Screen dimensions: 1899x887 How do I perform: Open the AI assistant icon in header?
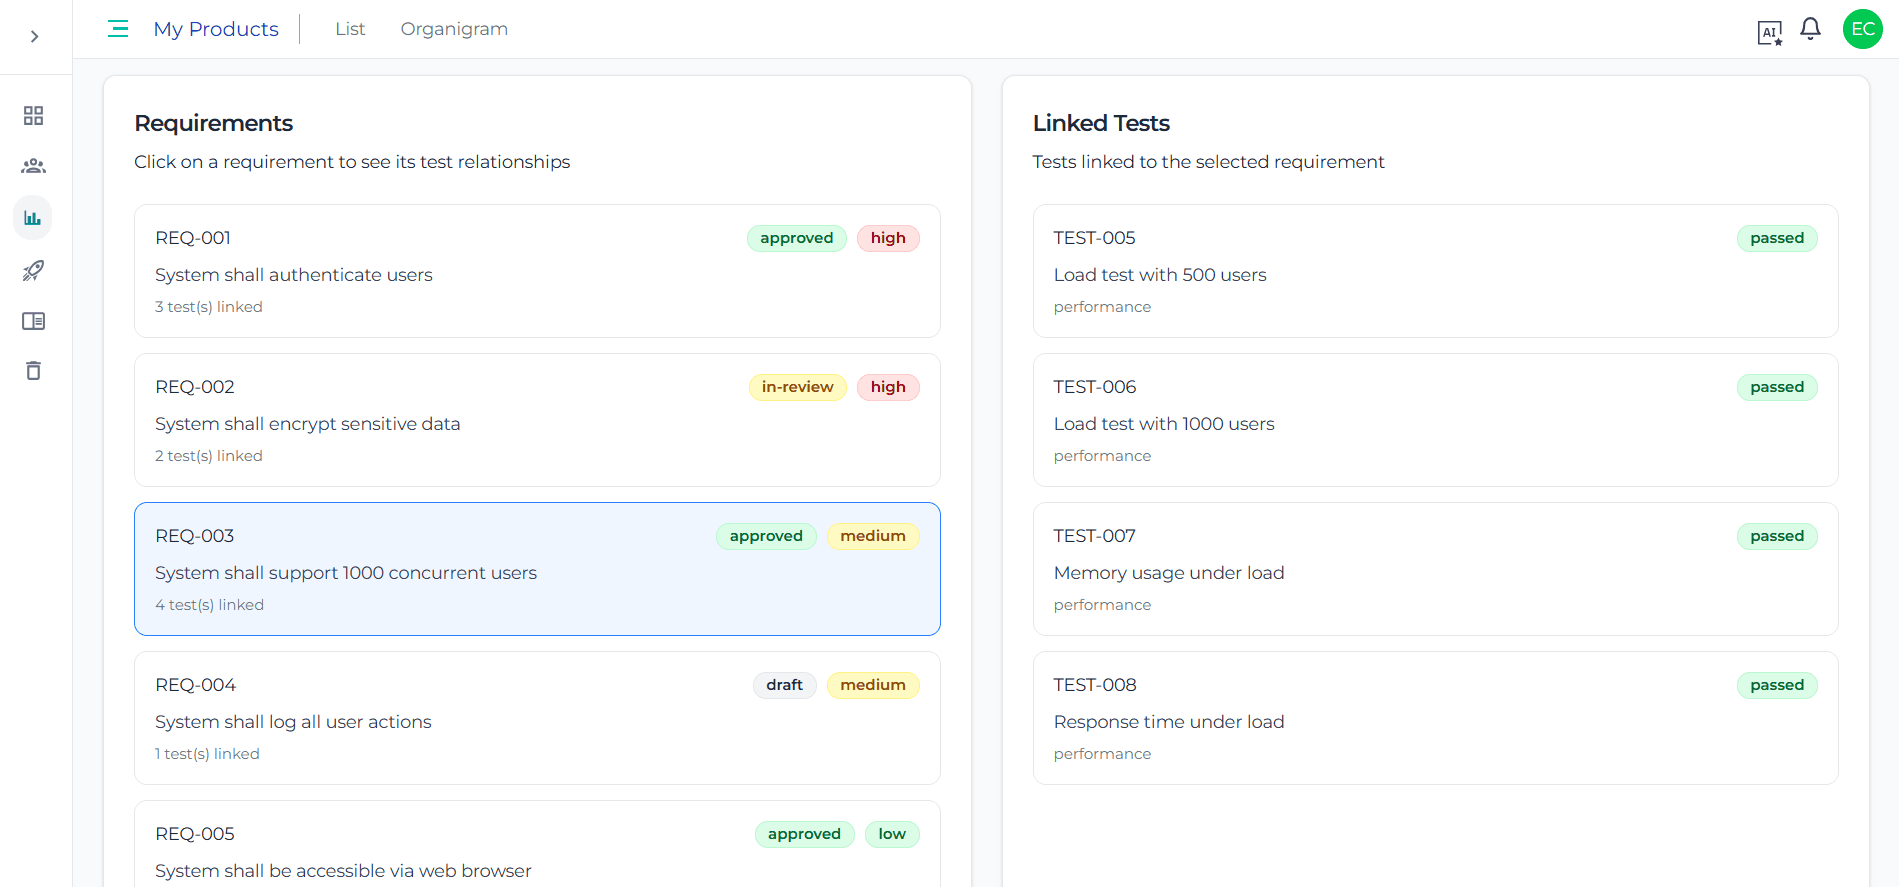[1769, 32]
